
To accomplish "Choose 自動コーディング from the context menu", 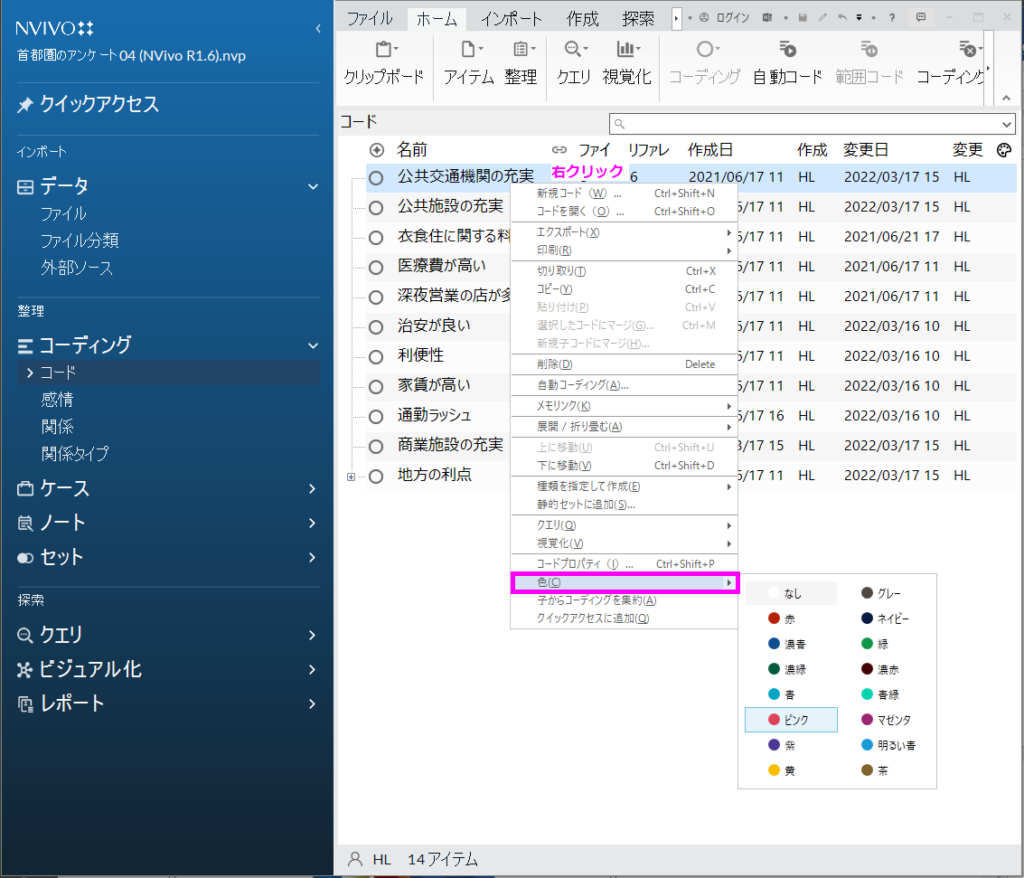I will coord(583,385).
